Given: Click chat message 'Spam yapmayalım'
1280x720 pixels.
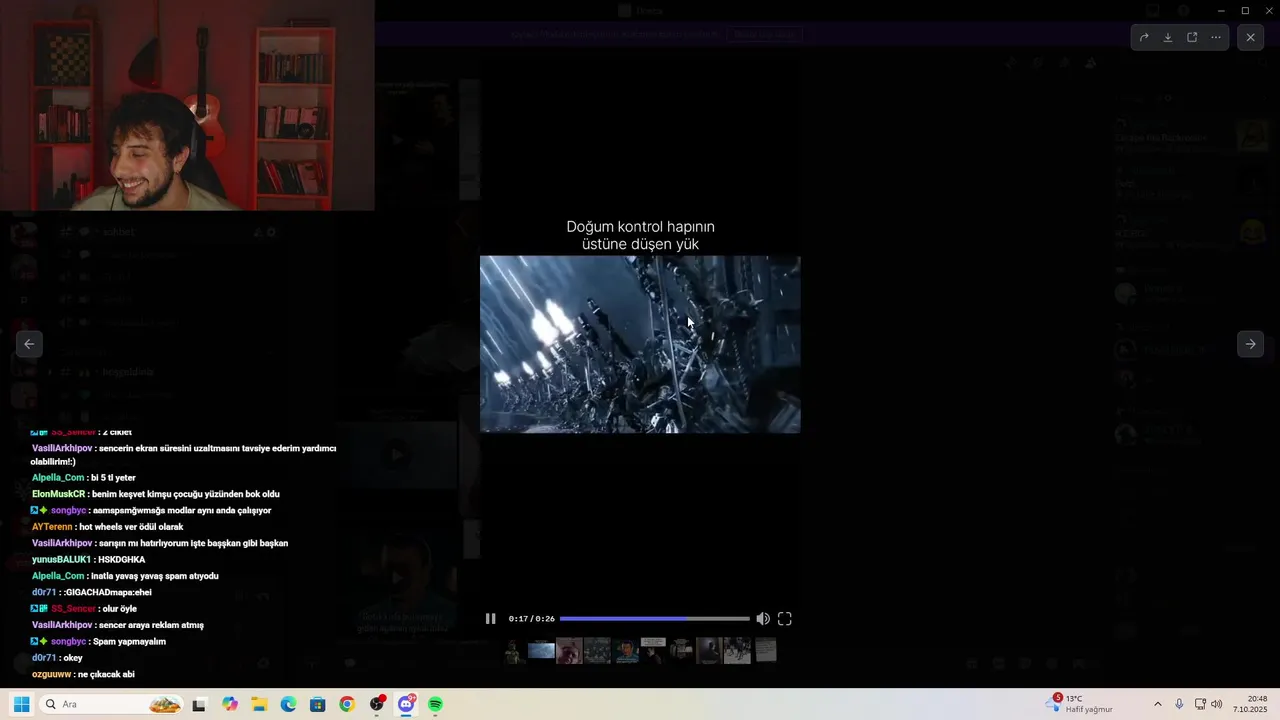Looking at the screenshot, I should coord(129,641).
